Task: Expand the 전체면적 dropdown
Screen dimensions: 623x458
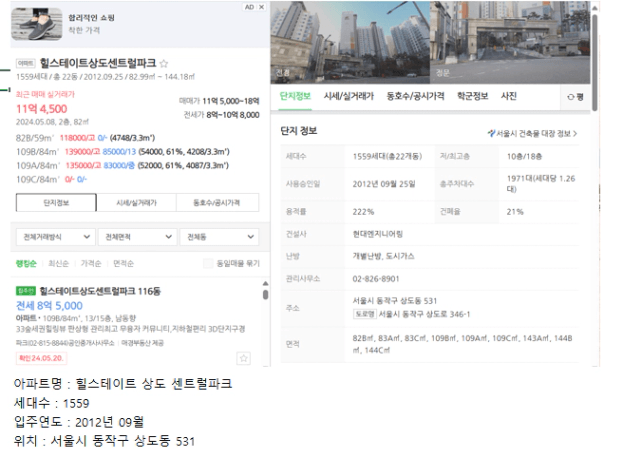Action: click(x=137, y=237)
